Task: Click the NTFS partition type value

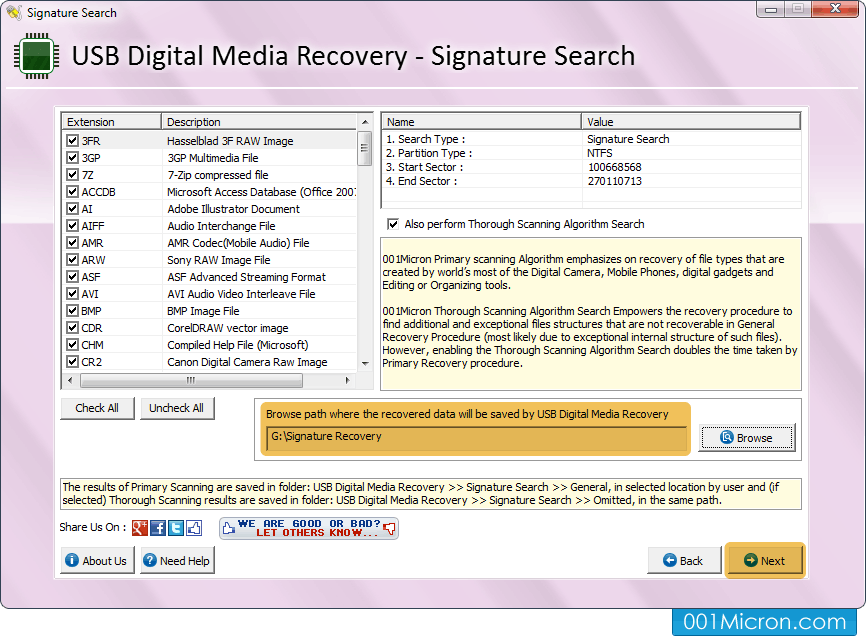Action: coord(600,153)
